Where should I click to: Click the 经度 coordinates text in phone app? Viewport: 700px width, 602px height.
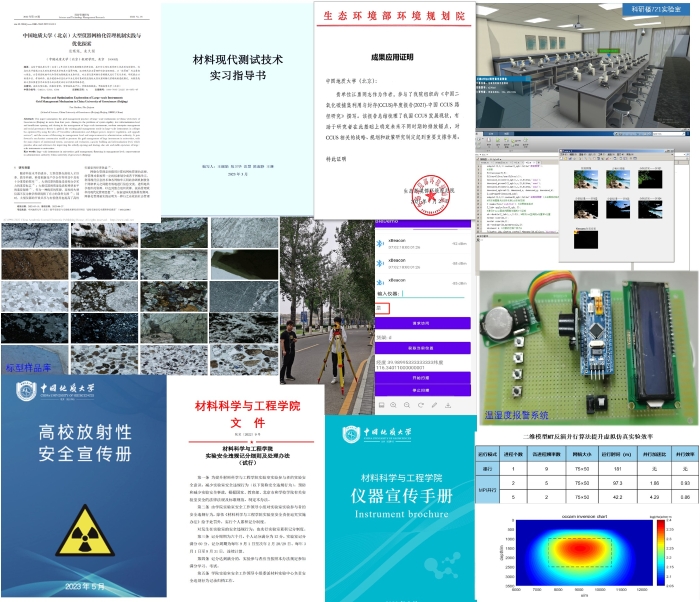click(409, 365)
